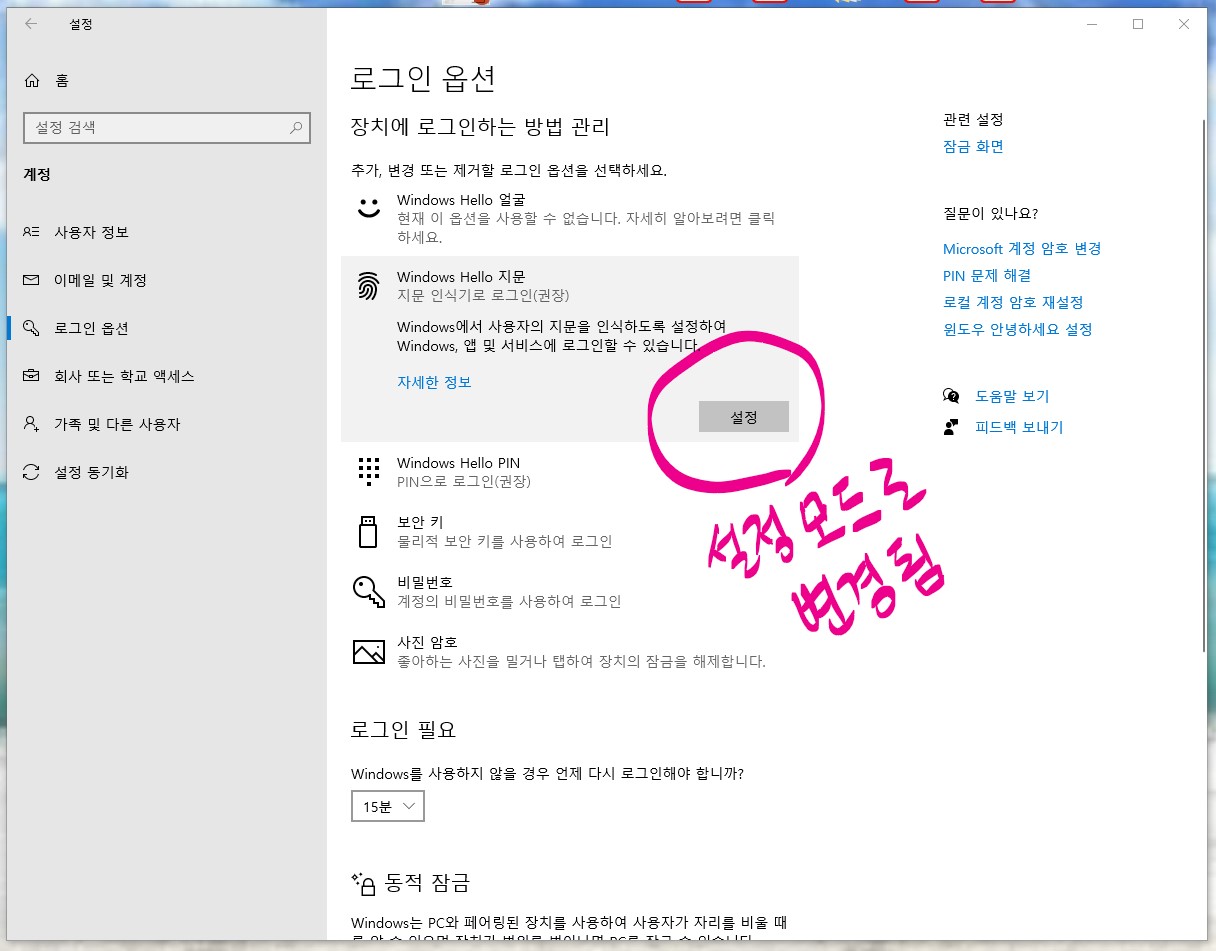
Task: Open the 홈 home icon
Action: (x=32, y=81)
